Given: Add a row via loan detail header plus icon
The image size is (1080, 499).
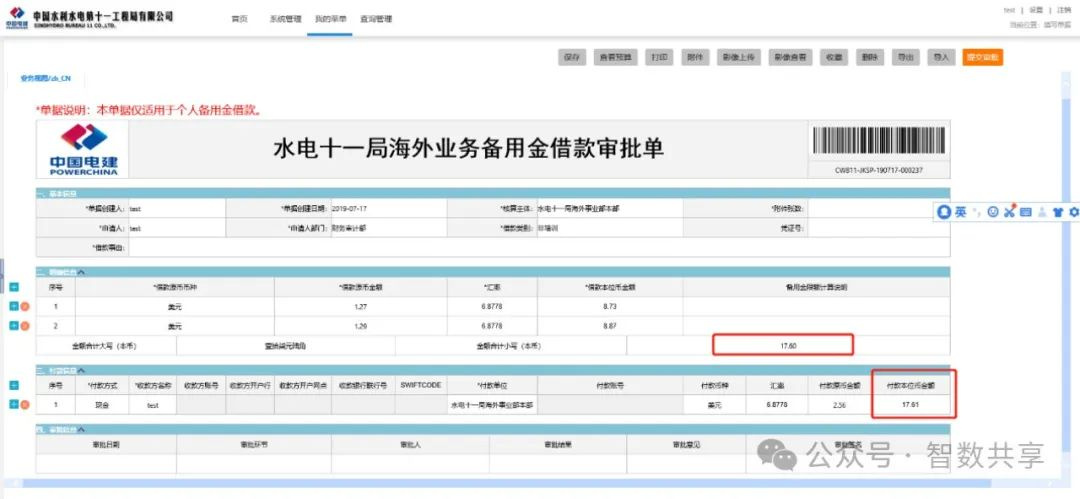Looking at the screenshot, I should [14, 287].
